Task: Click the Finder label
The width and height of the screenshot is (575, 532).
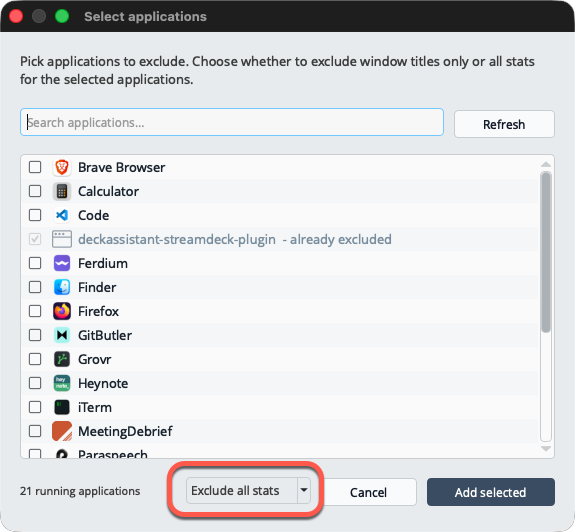Action: pos(97,287)
